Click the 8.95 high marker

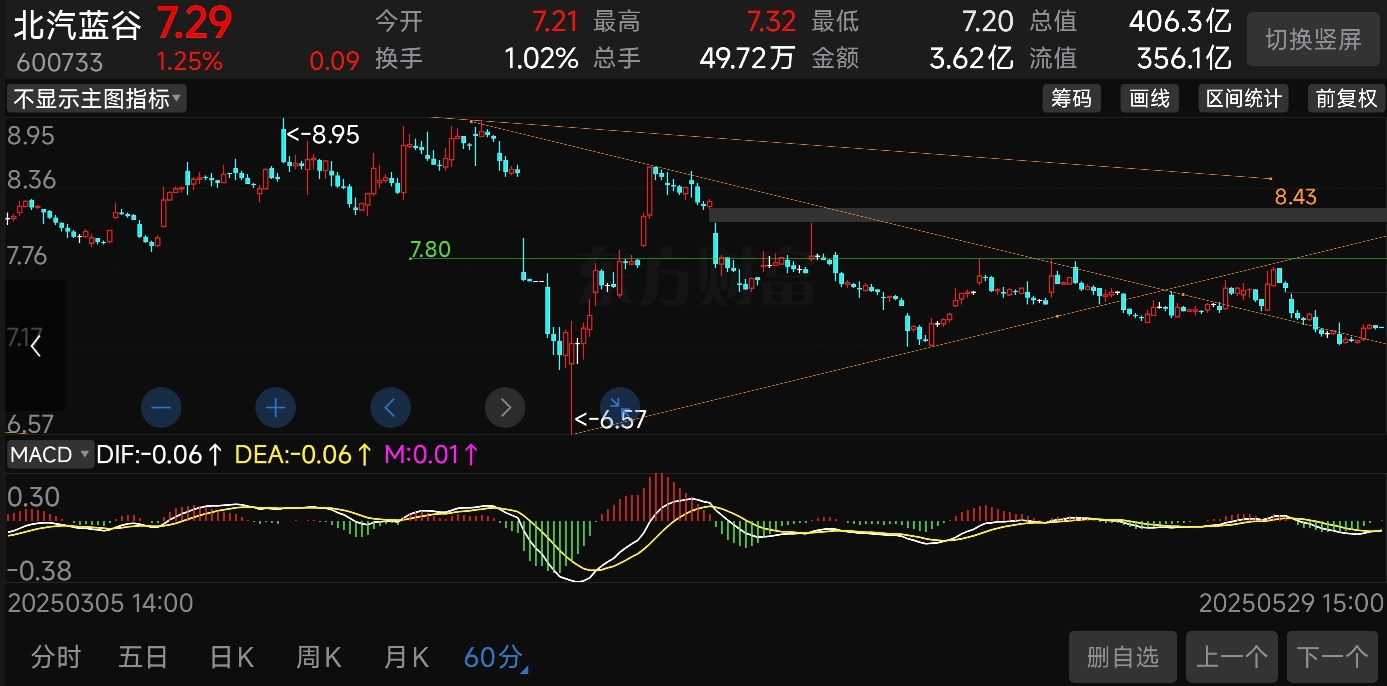[x=323, y=134]
